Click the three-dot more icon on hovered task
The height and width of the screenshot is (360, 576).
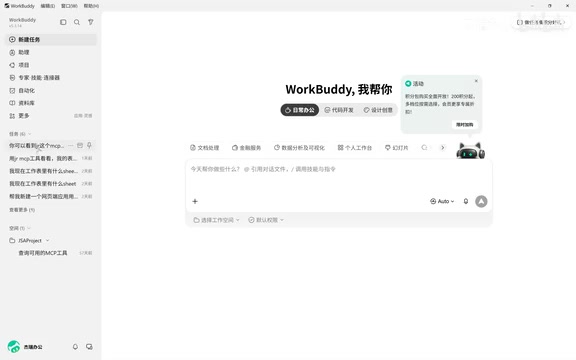click(x=71, y=145)
